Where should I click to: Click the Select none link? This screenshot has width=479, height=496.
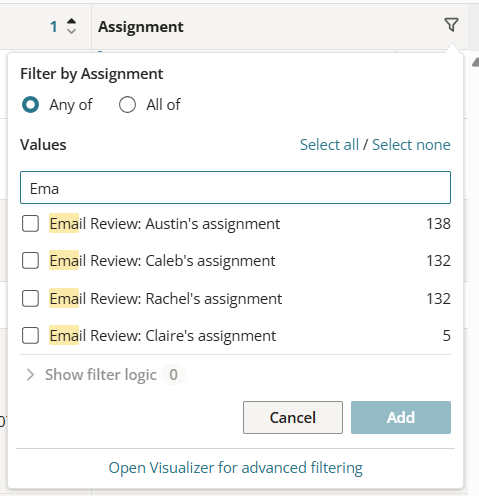(411, 145)
